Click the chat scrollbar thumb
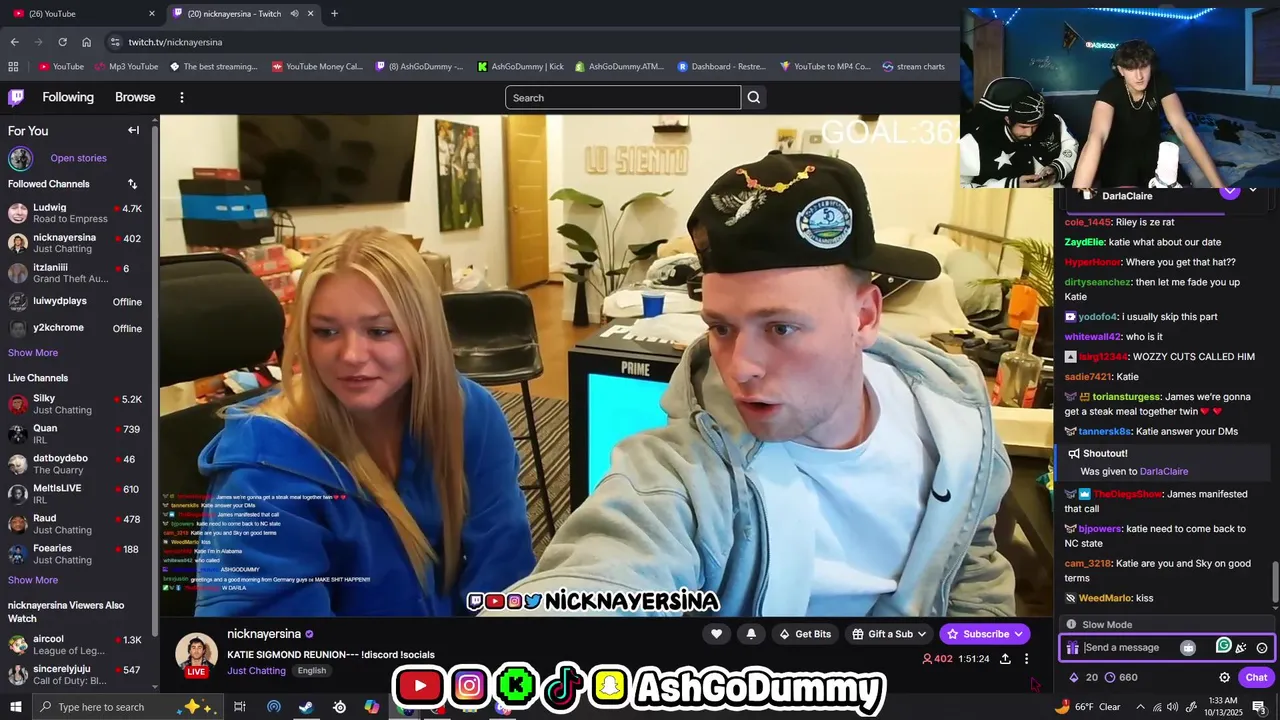Viewport: 1280px width, 720px height. [1275, 581]
